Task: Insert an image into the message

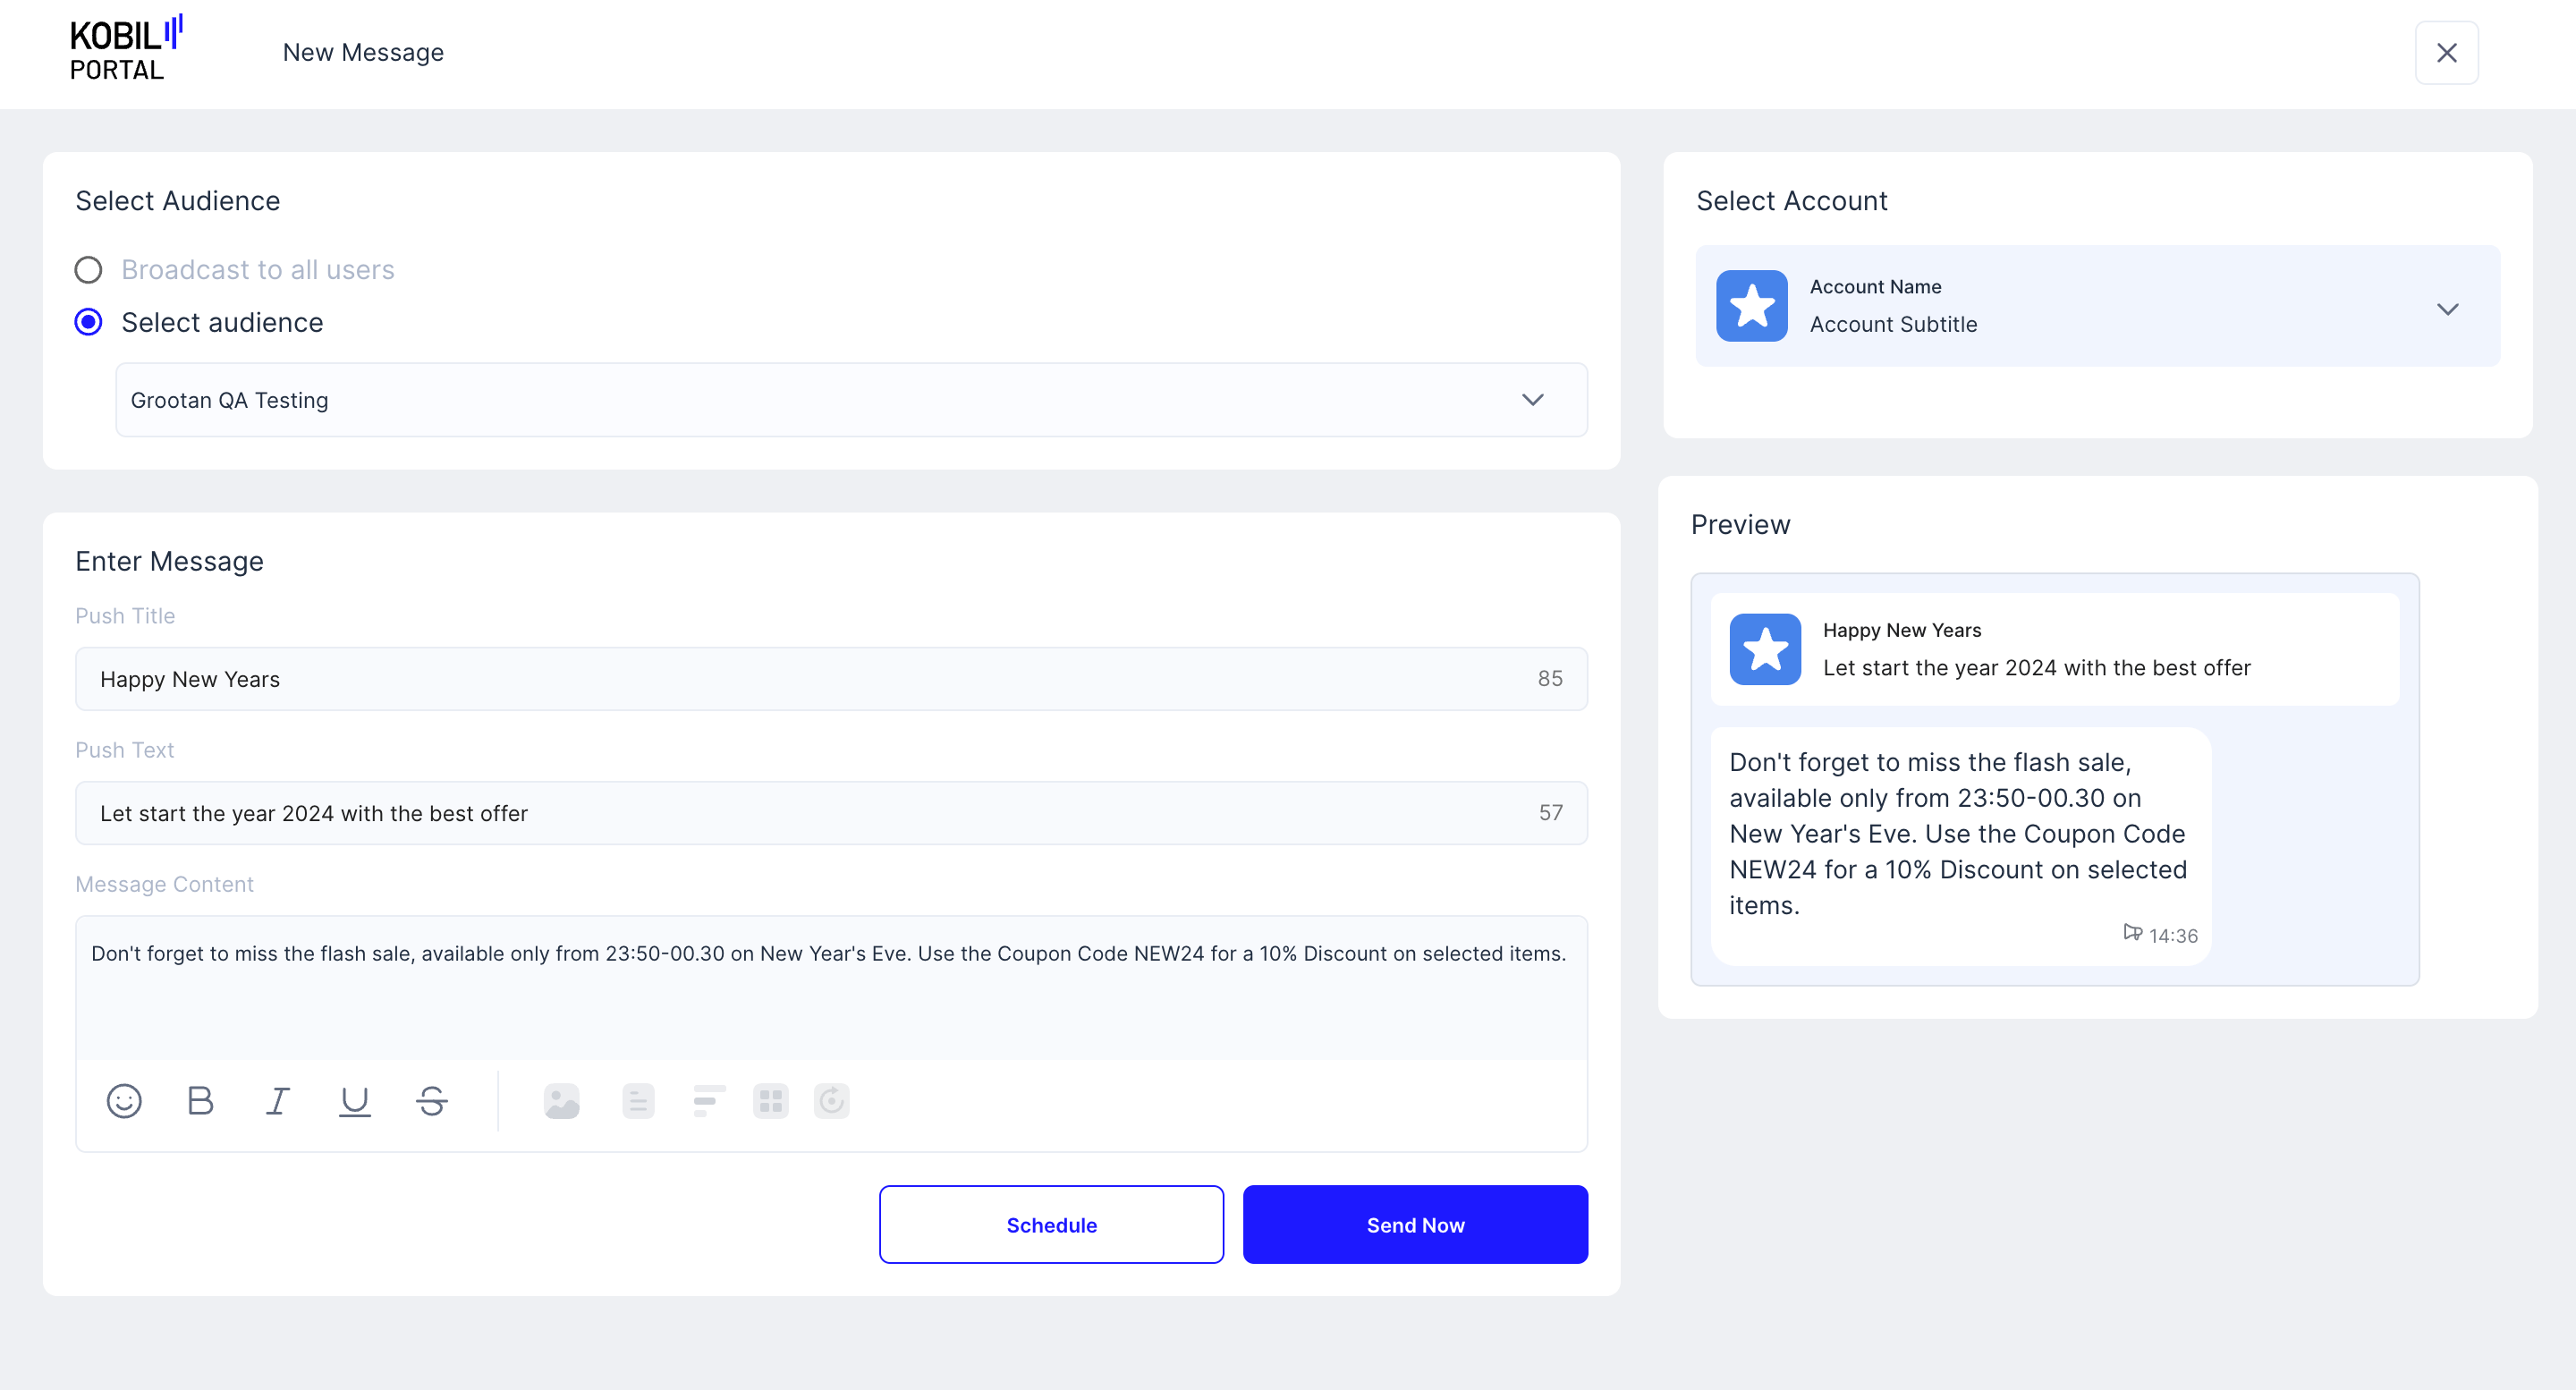Action: tap(561, 1101)
